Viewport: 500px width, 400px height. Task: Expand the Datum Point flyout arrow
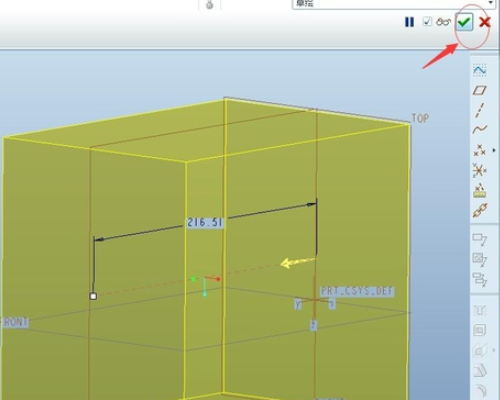[x=494, y=150]
